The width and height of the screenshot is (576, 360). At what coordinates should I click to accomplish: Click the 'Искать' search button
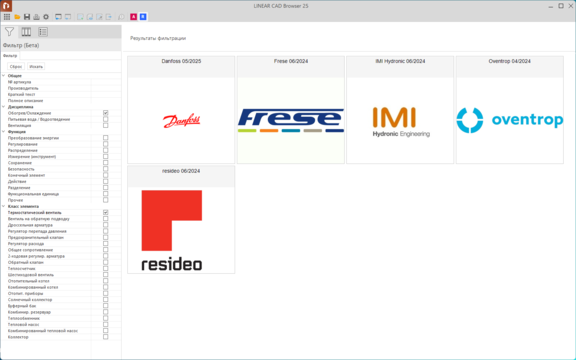(36, 66)
